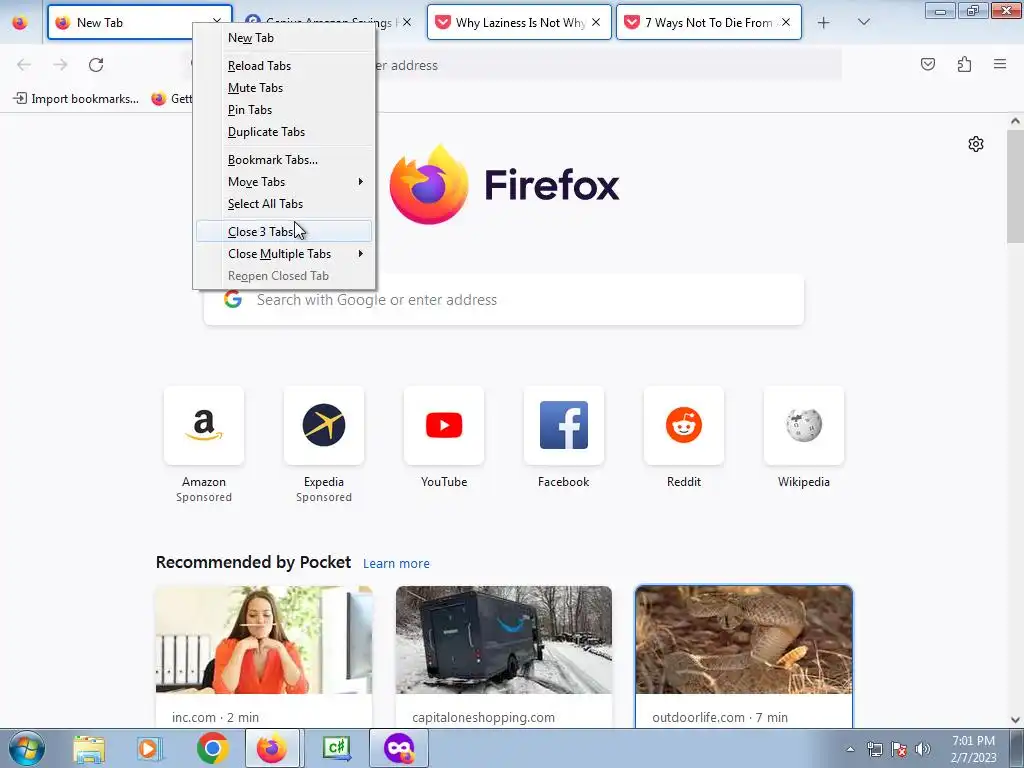Select Pin Tabs from context menu
This screenshot has width=1024, height=768.
point(284,110)
